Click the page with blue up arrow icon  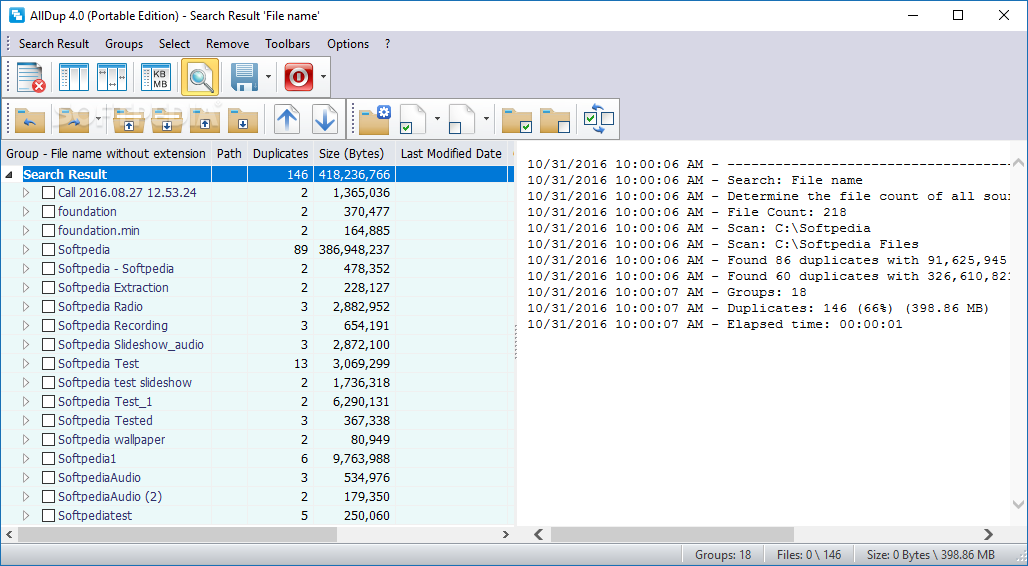click(x=287, y=119)
